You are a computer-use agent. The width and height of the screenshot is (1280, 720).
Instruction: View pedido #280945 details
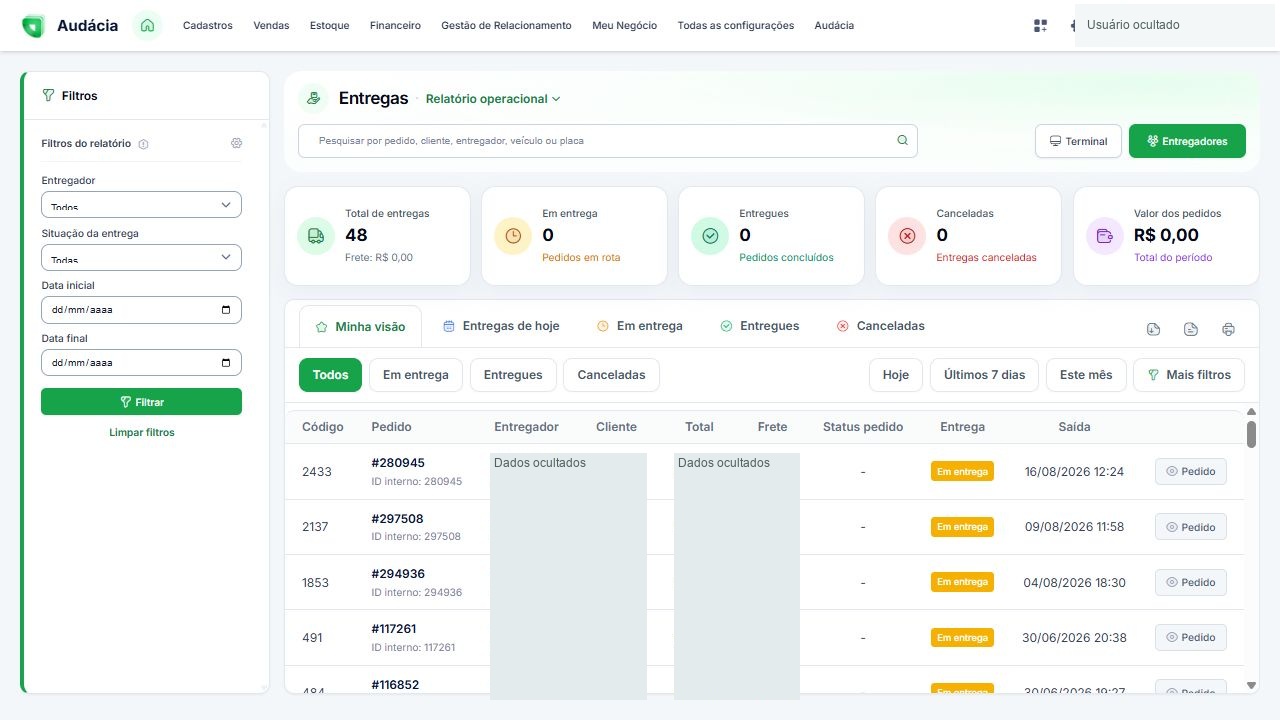click(1190, 472)
